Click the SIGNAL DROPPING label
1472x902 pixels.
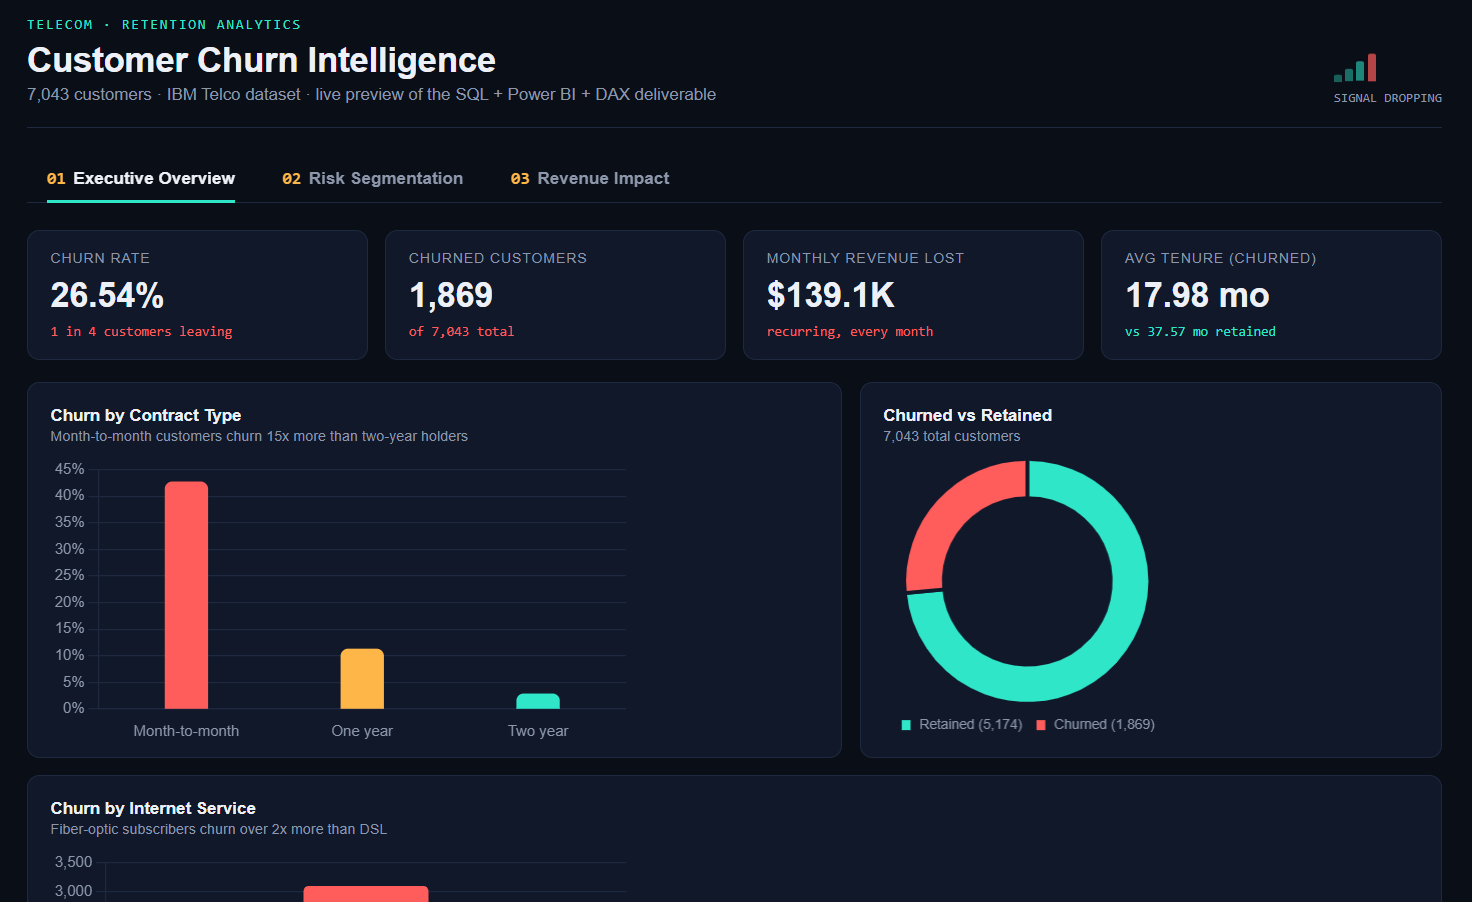point(1388,98)
